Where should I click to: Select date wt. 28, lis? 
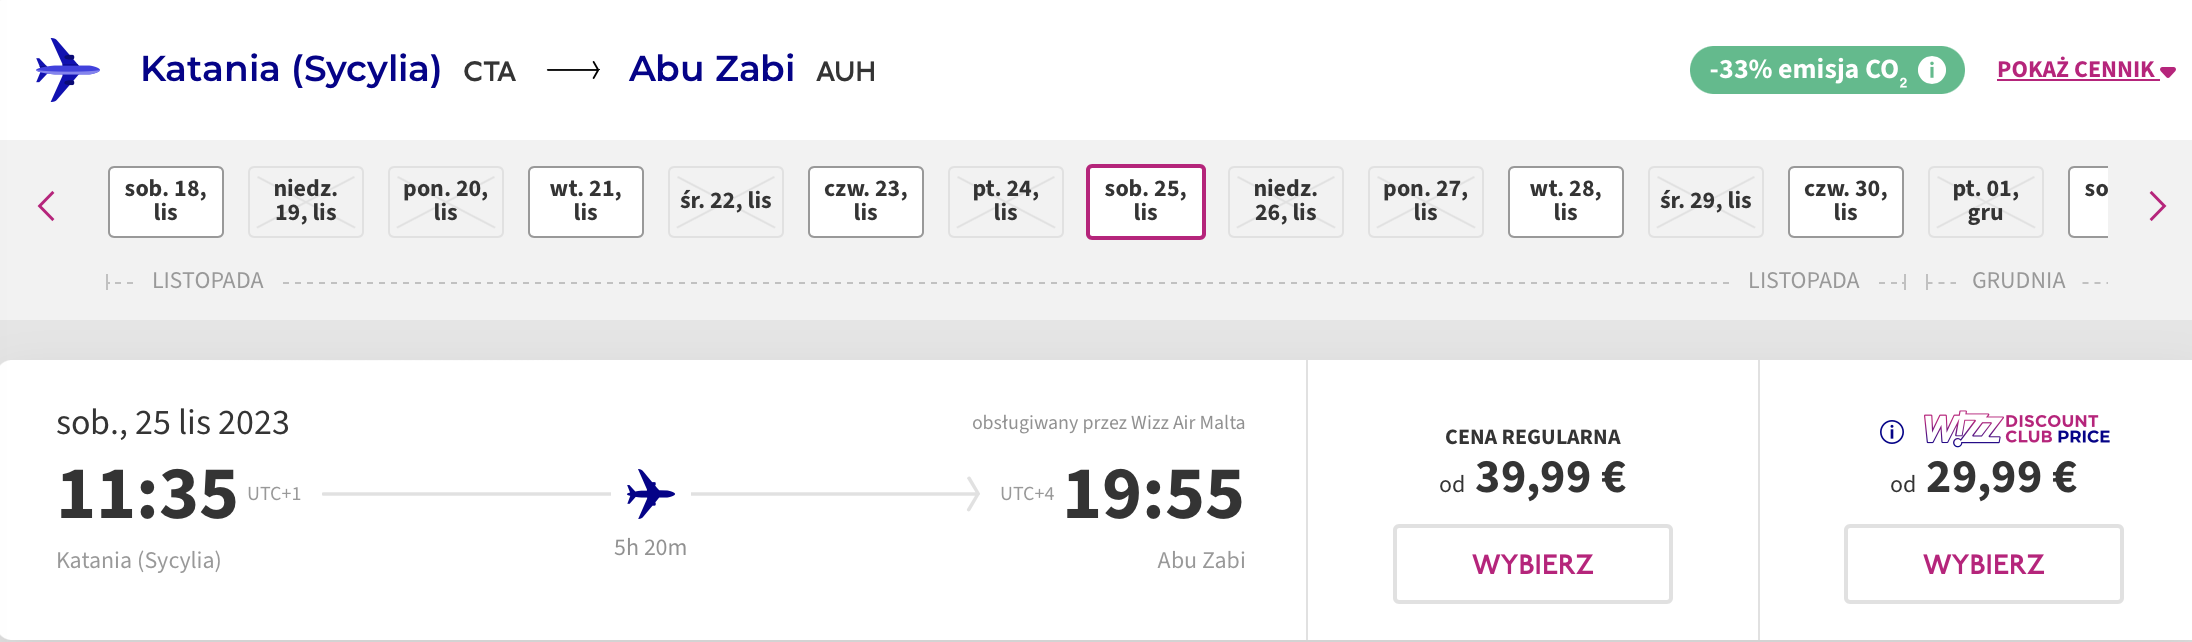tap(1566, 202)
